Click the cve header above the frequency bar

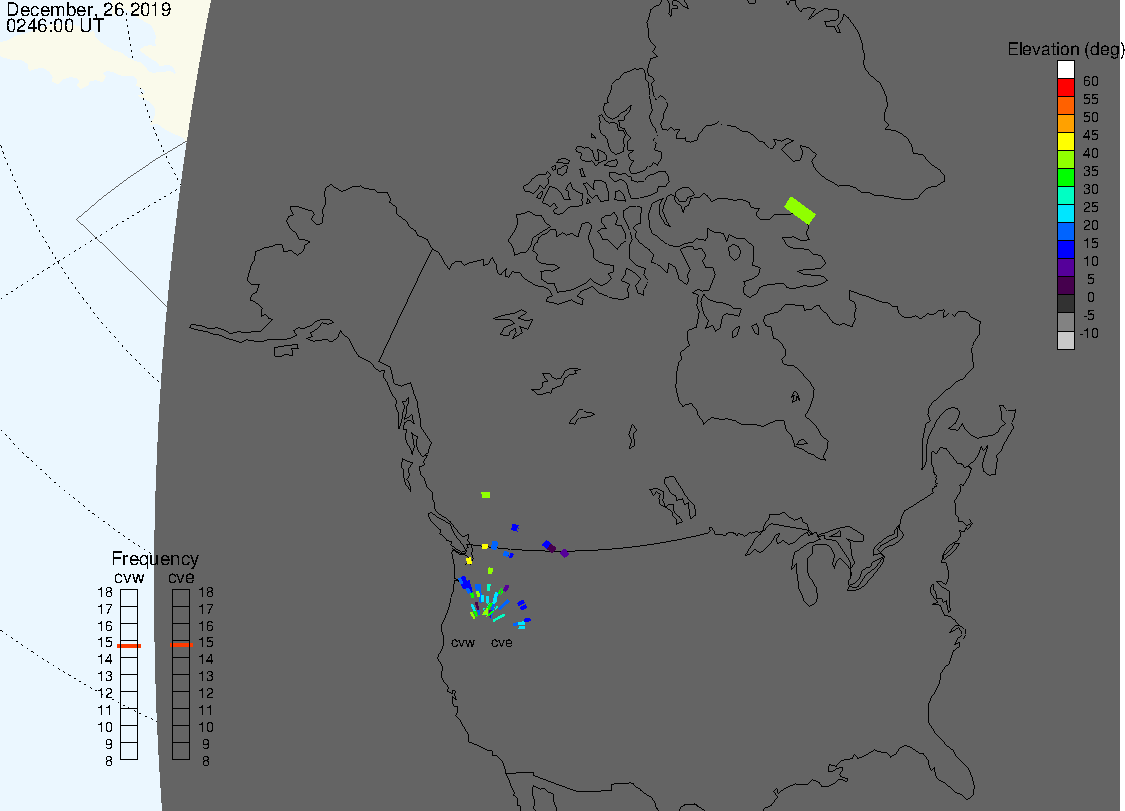coord(182,578)
